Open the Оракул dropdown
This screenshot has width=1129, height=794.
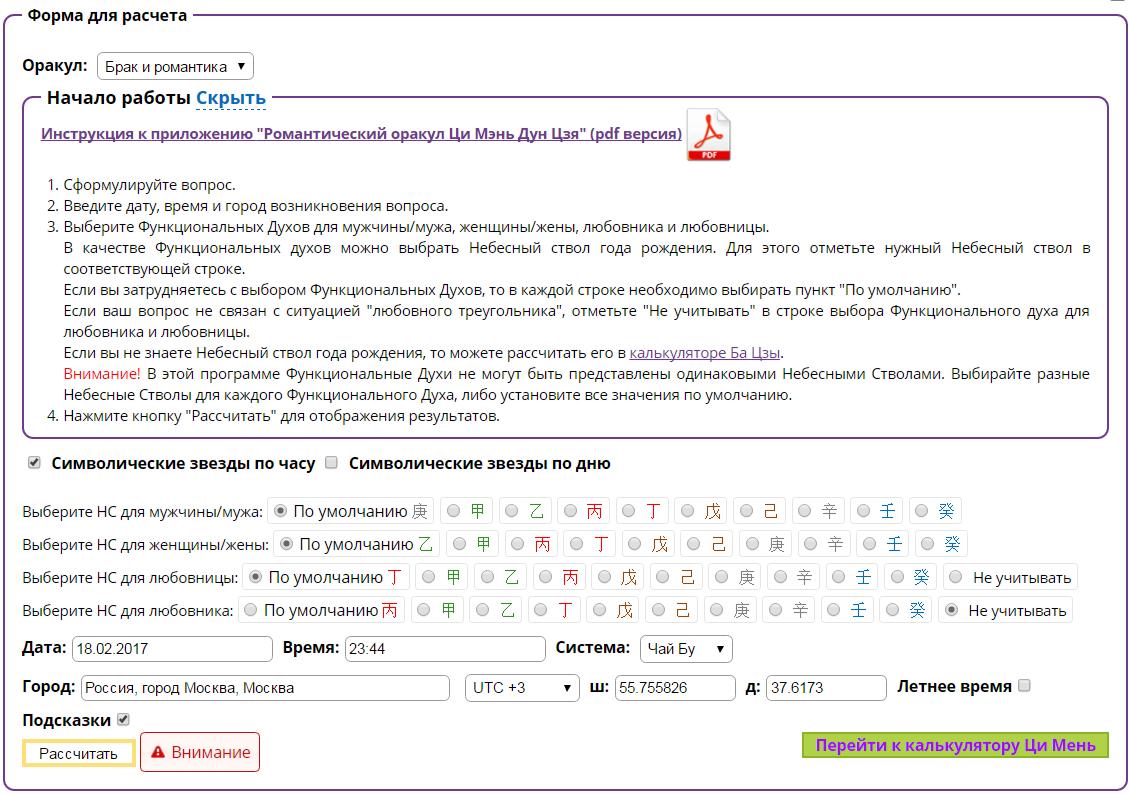[x=175, y=66]
